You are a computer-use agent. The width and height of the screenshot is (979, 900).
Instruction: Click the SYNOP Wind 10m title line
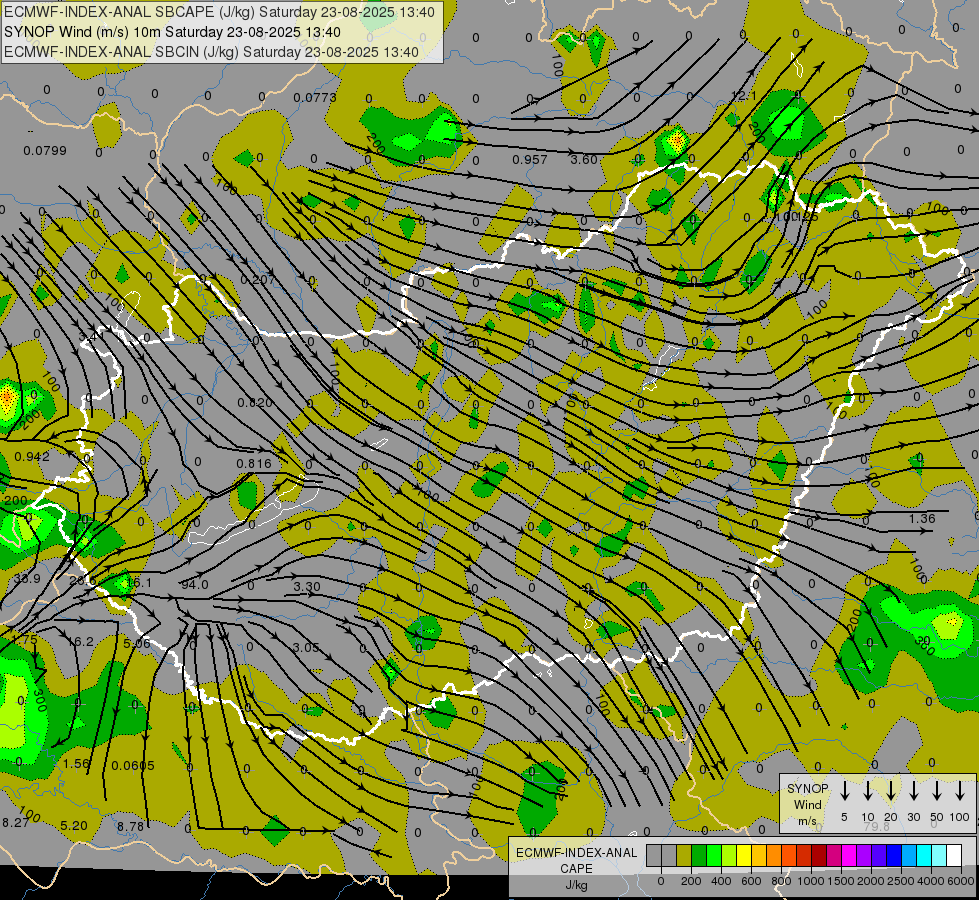coord(172,32)
